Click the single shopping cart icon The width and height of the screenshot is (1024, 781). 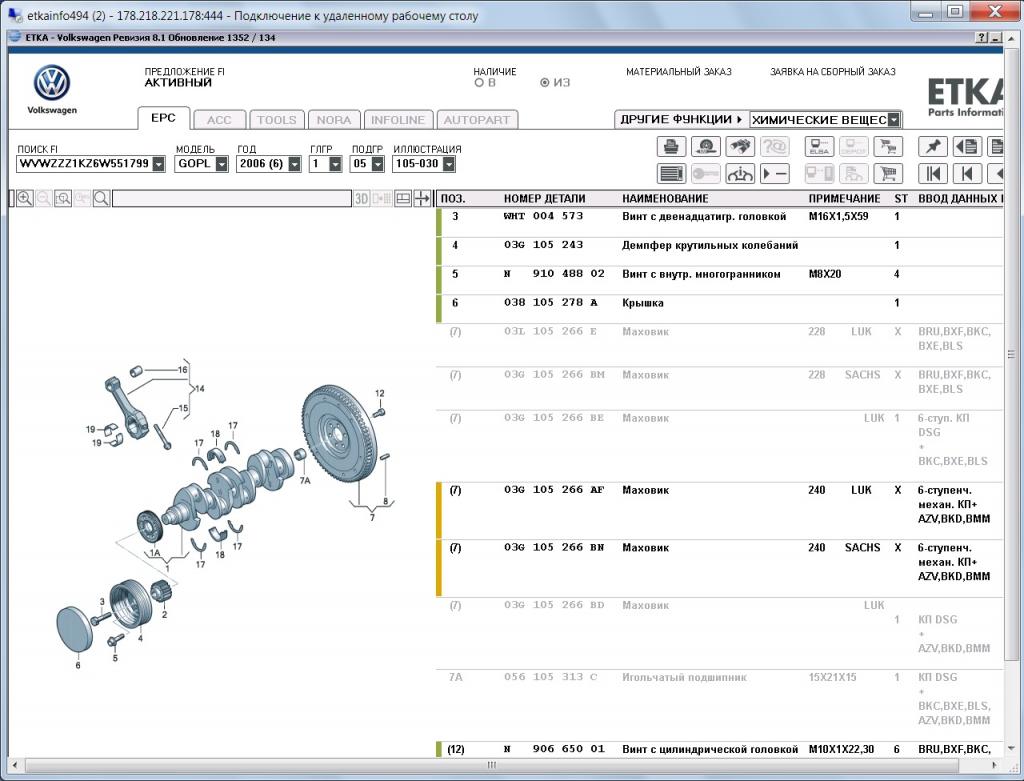pos(888,174)
